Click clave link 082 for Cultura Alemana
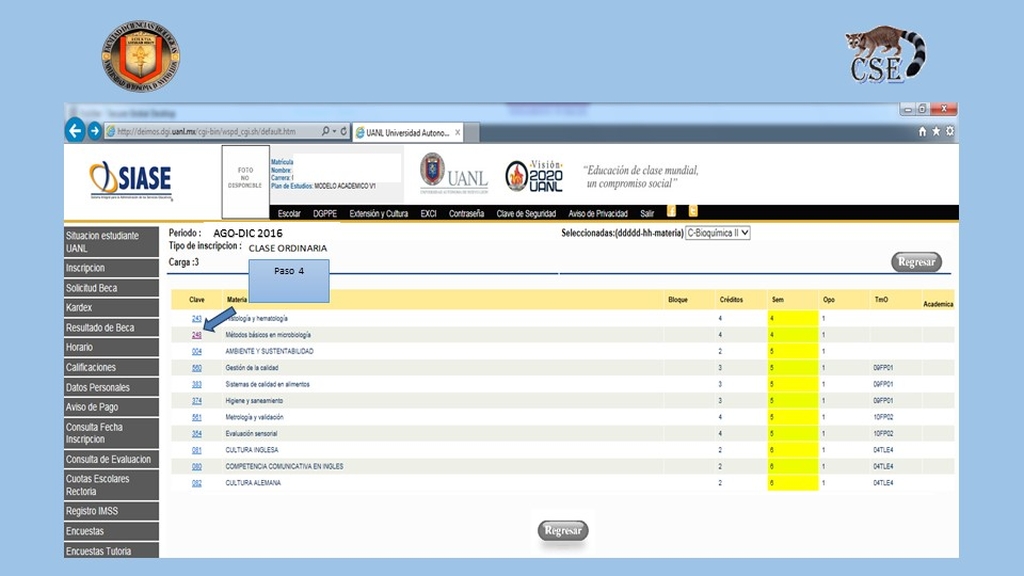The height and width of the screenshot is (576, 1024). click(197, 483)
